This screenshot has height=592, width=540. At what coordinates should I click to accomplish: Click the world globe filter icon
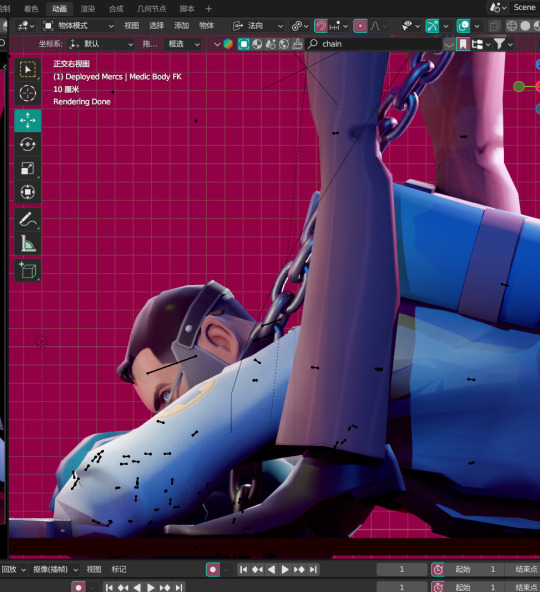point(284,44)
